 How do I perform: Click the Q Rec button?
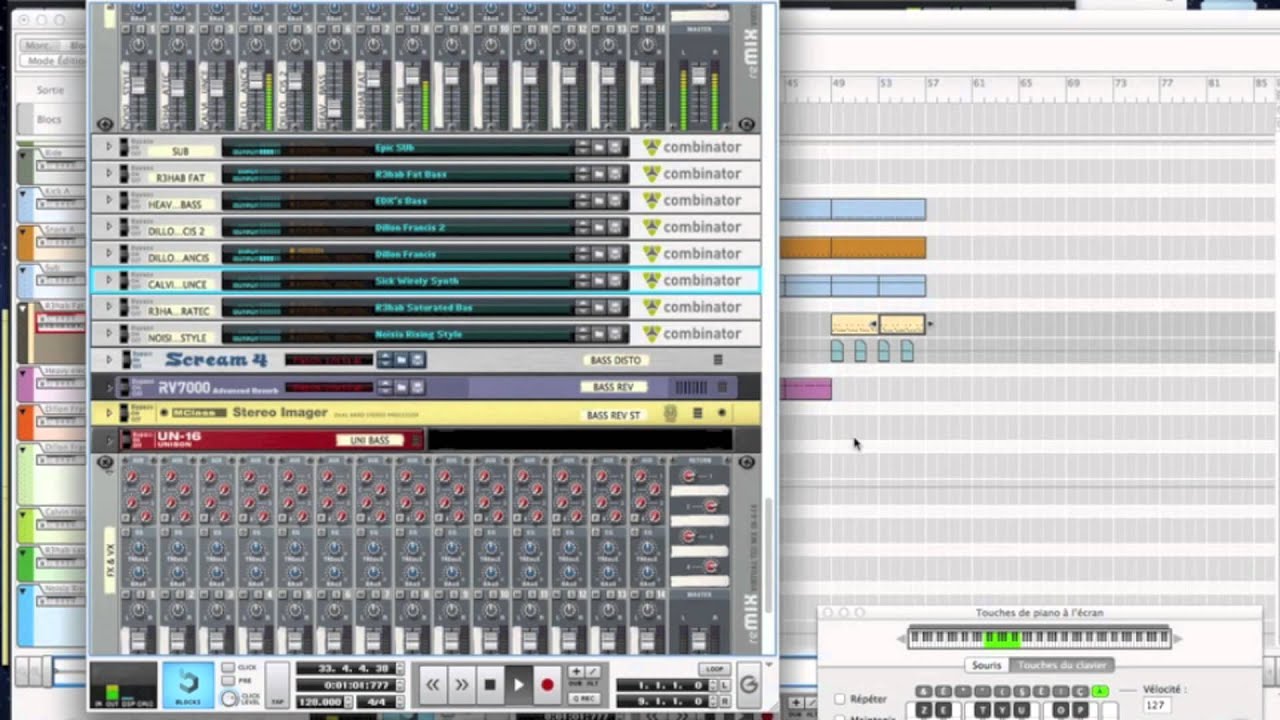click(584, 698)
